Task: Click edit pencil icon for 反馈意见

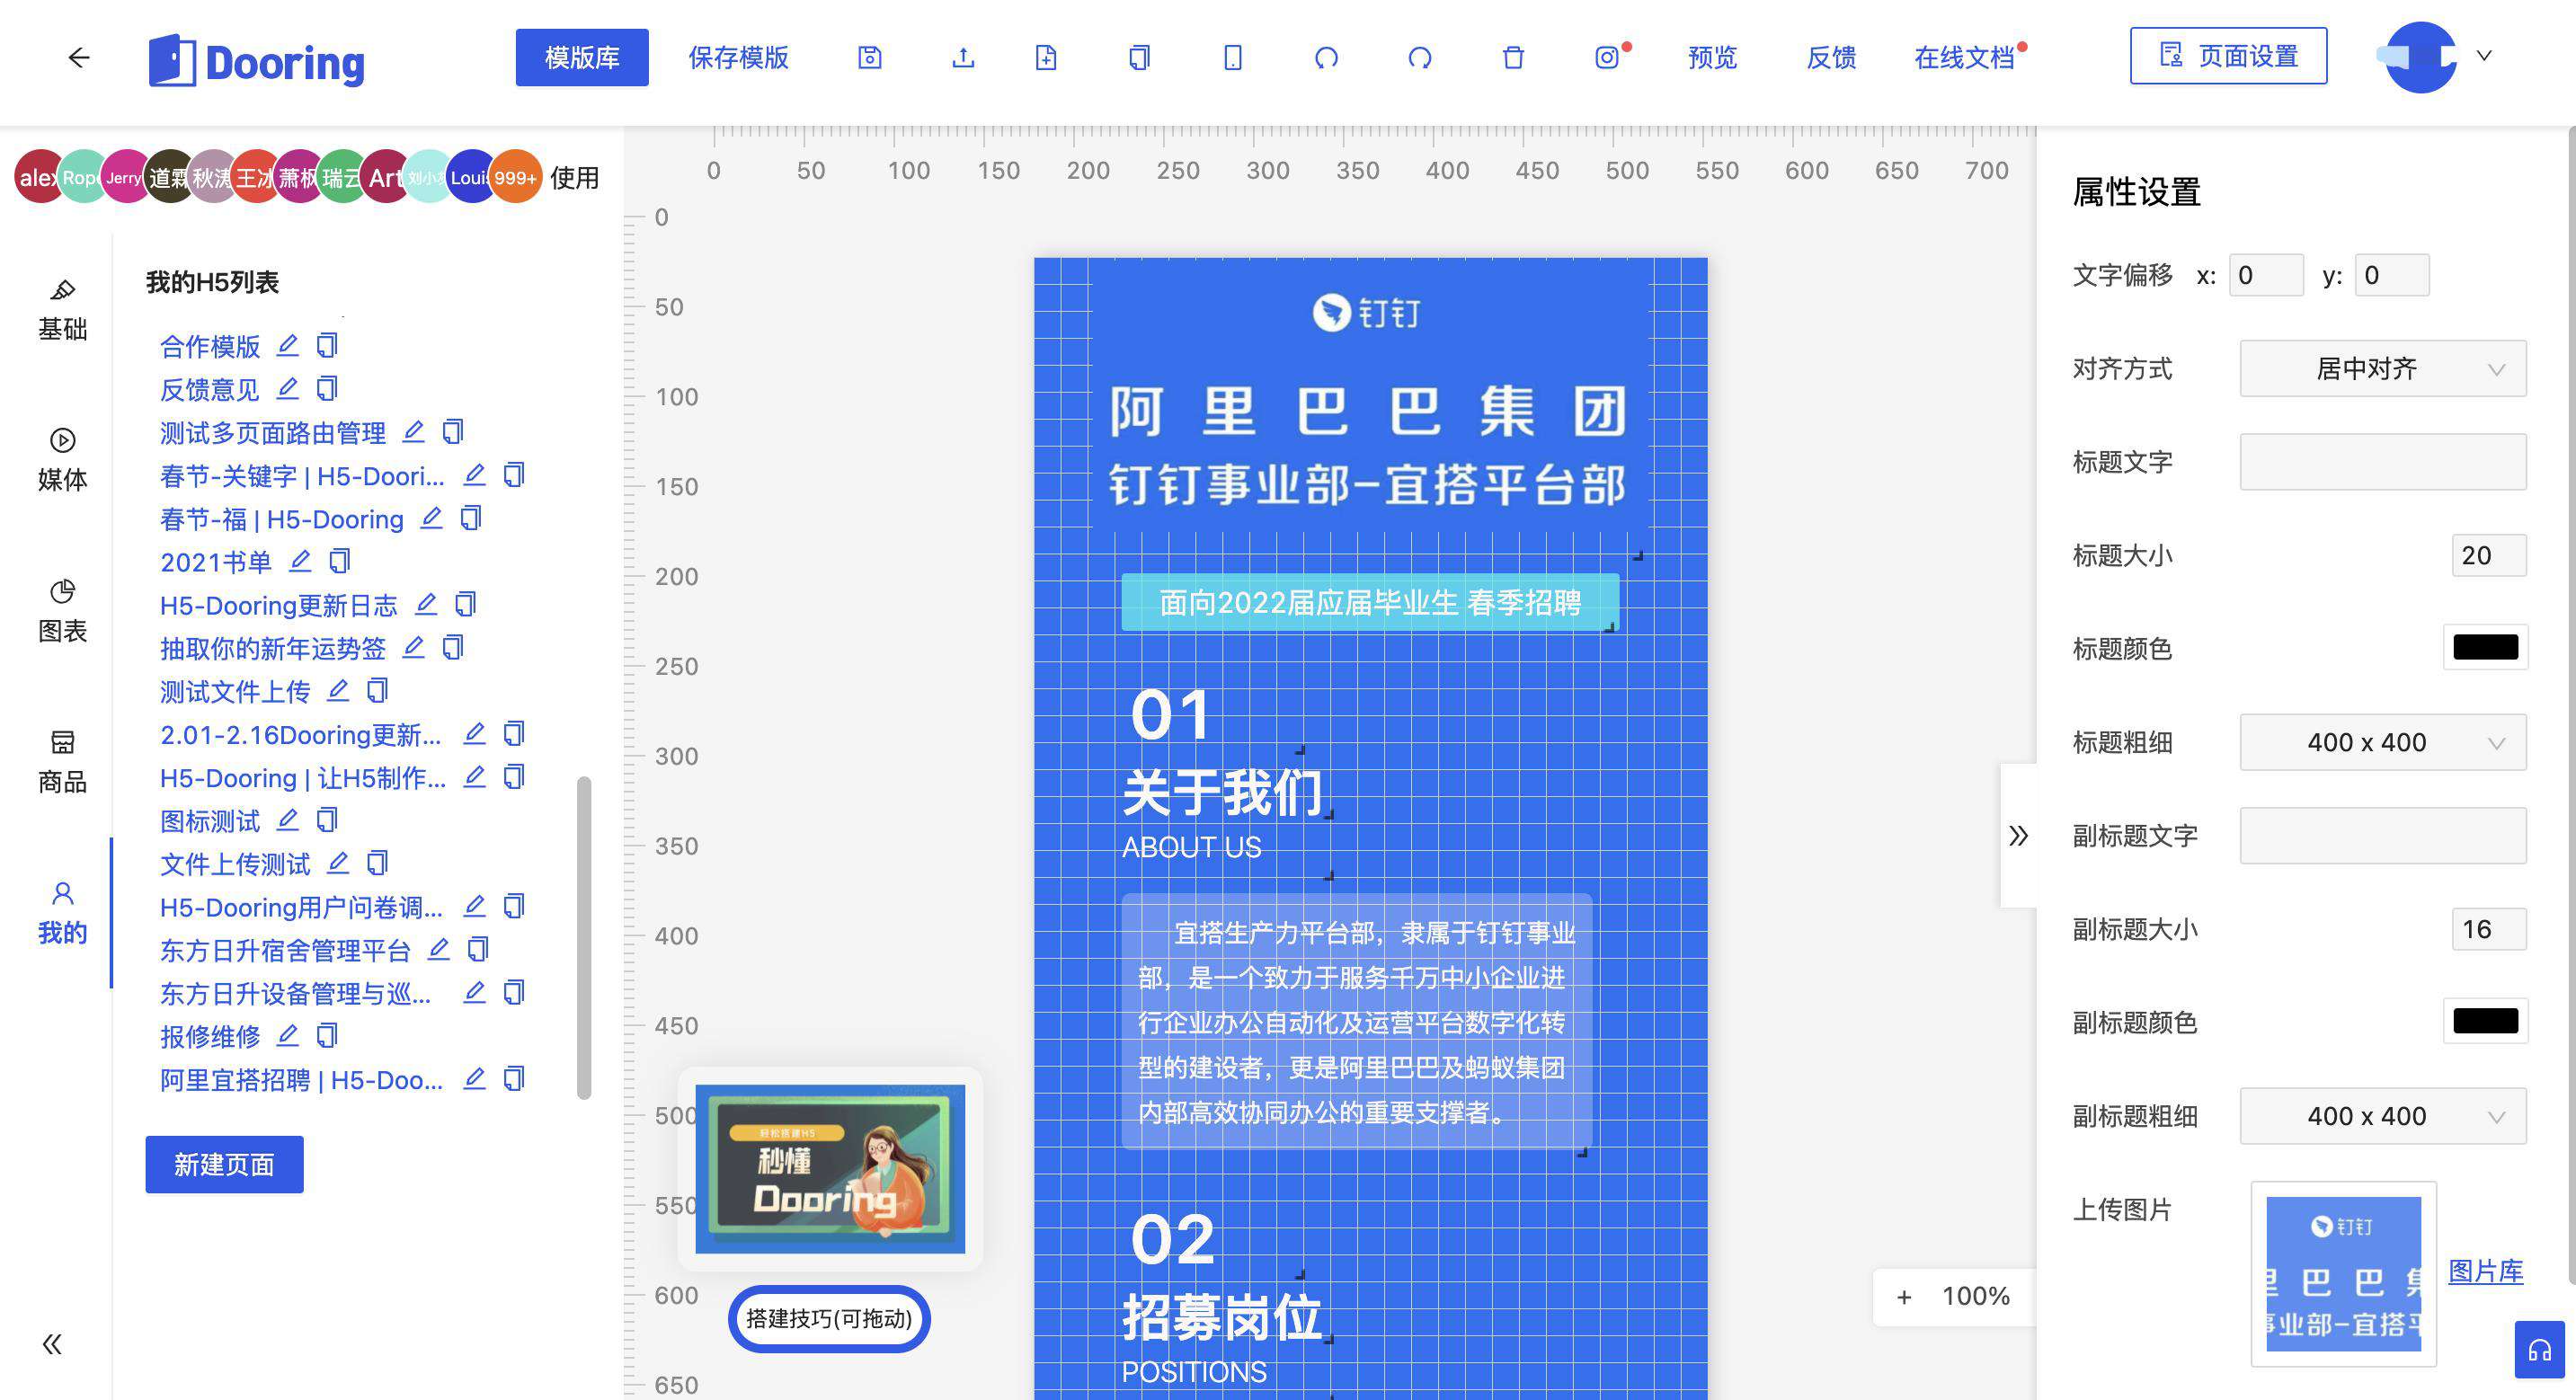Action: [x=288, y=388]
